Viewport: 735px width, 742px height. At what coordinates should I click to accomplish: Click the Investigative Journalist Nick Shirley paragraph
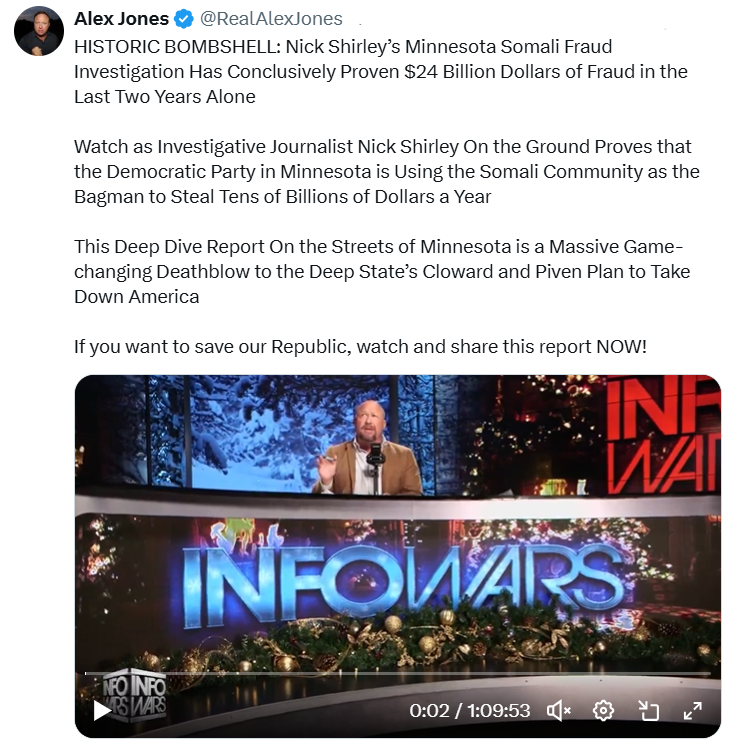[x=387, y=172]
